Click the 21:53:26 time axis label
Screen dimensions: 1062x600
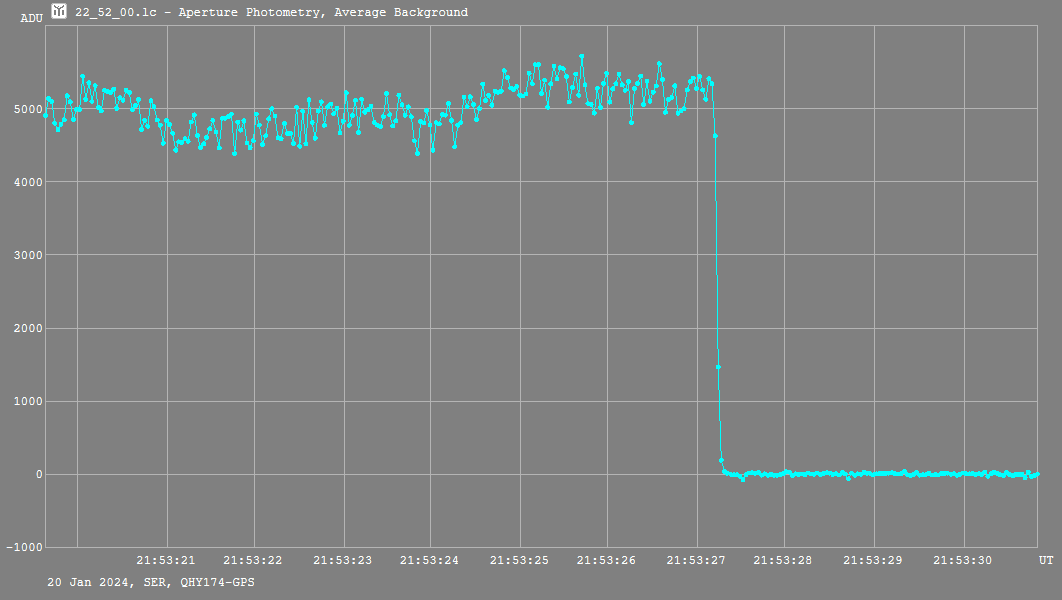tap(607, 561)
